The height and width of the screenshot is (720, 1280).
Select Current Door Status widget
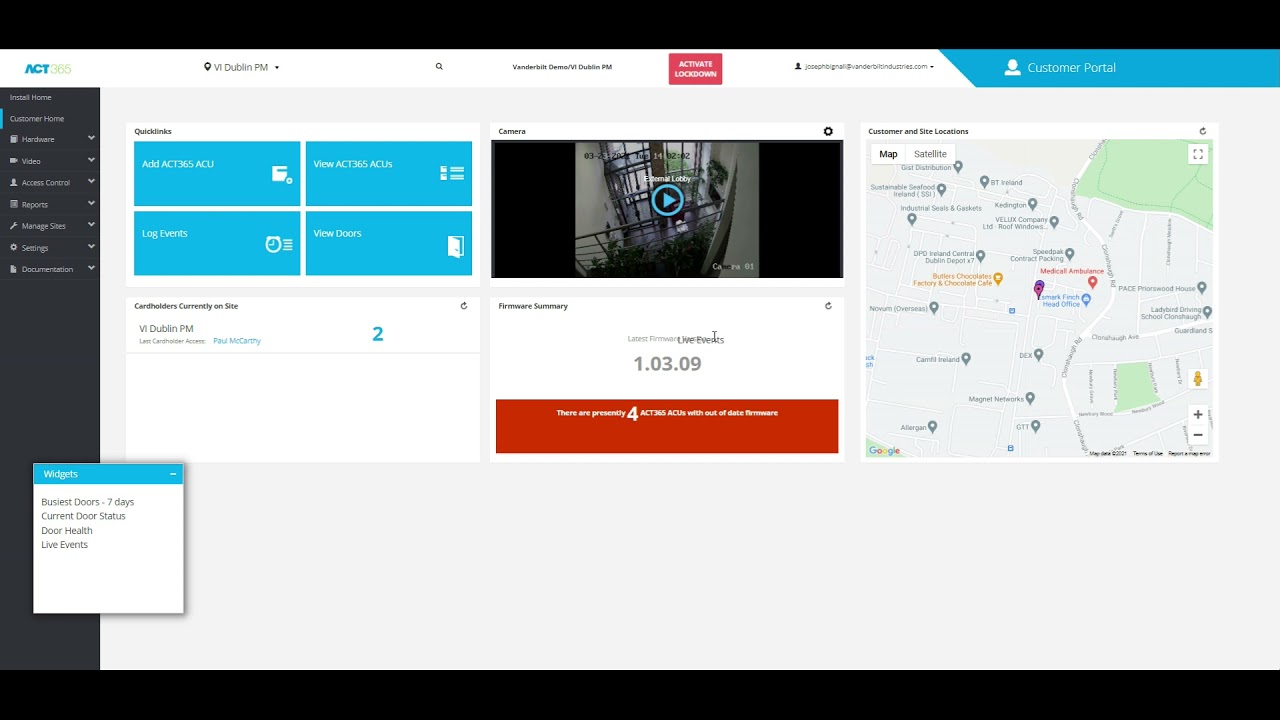(83, 516)
